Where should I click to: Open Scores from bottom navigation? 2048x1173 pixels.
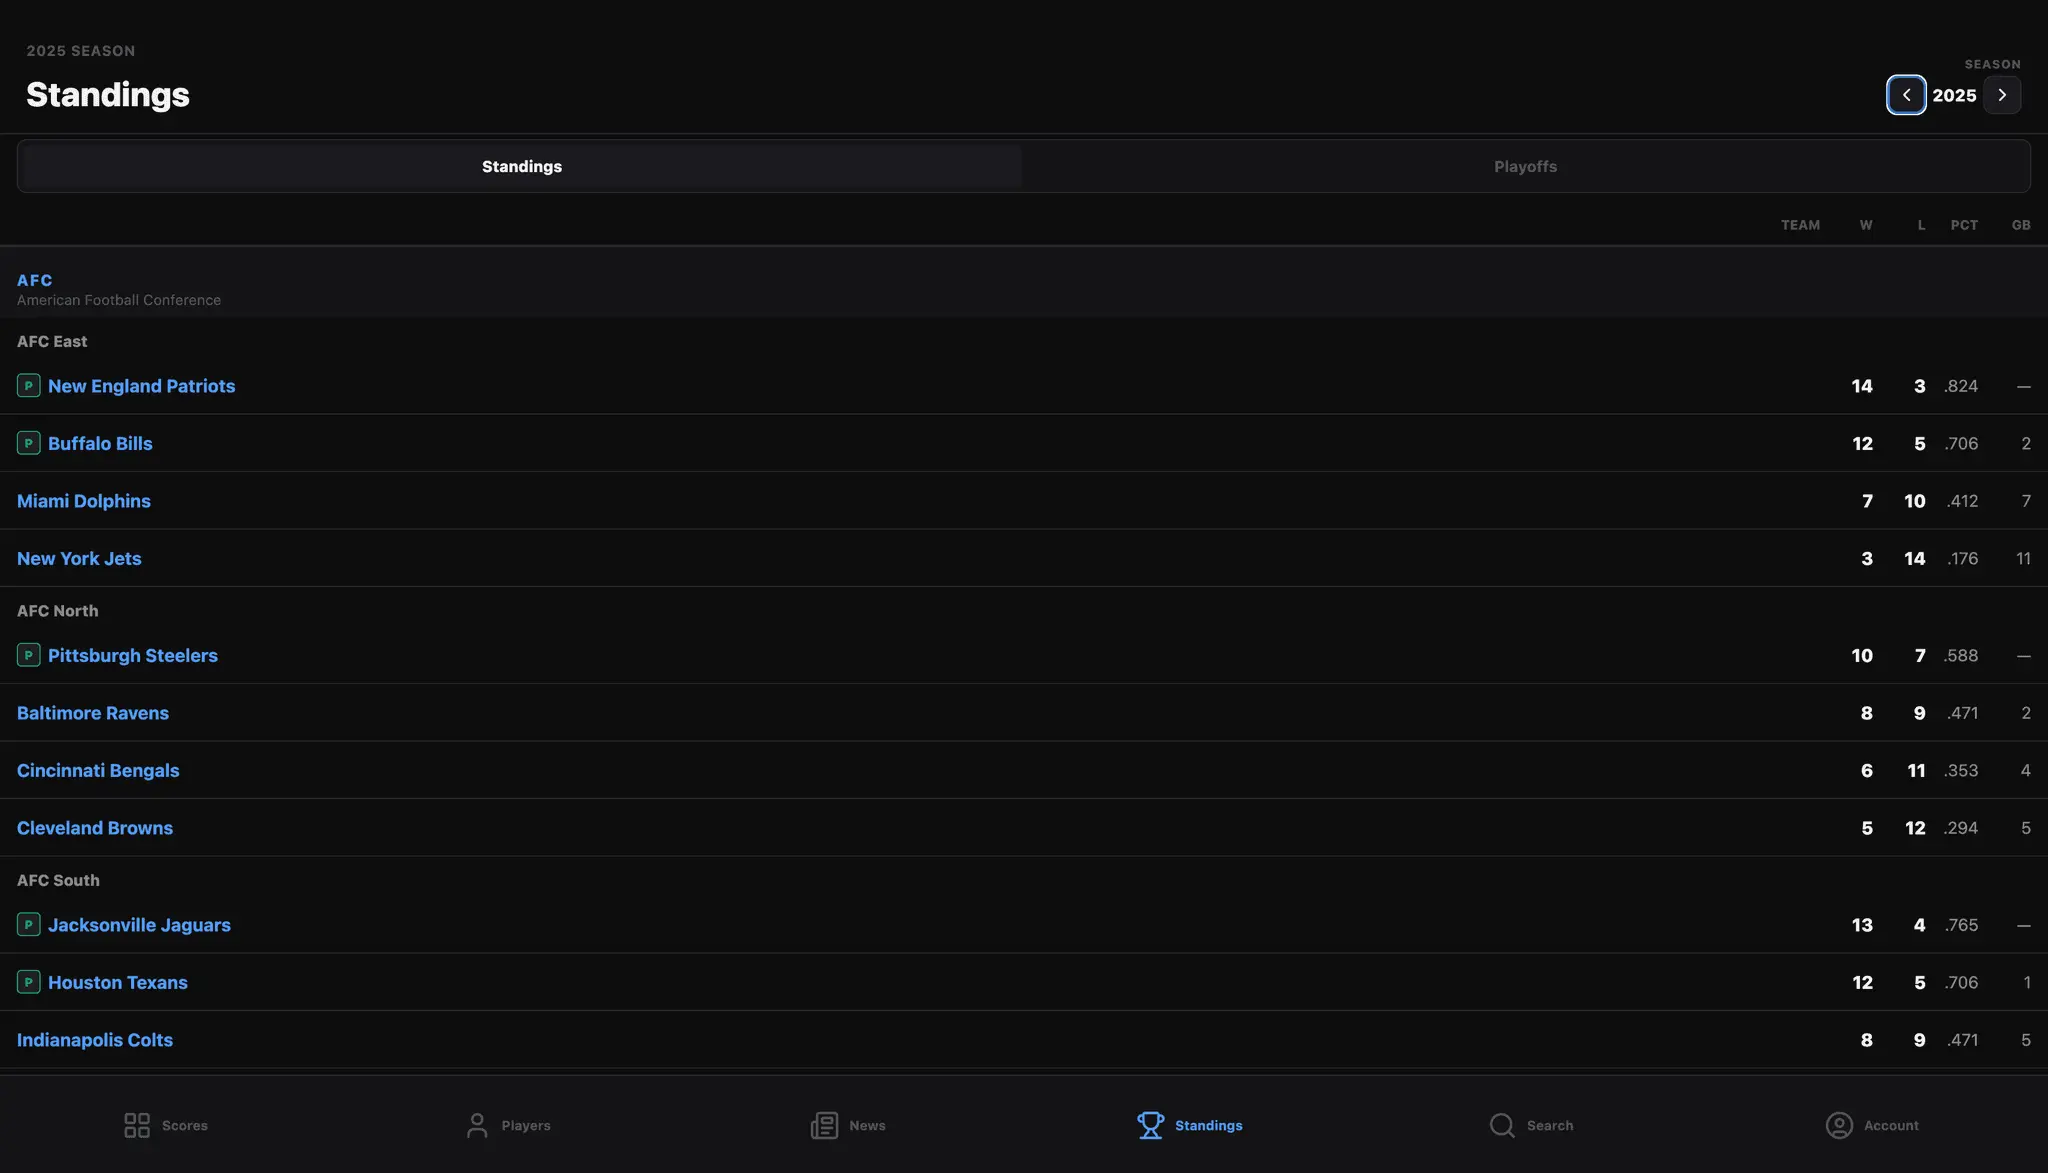pos(166,1125)
